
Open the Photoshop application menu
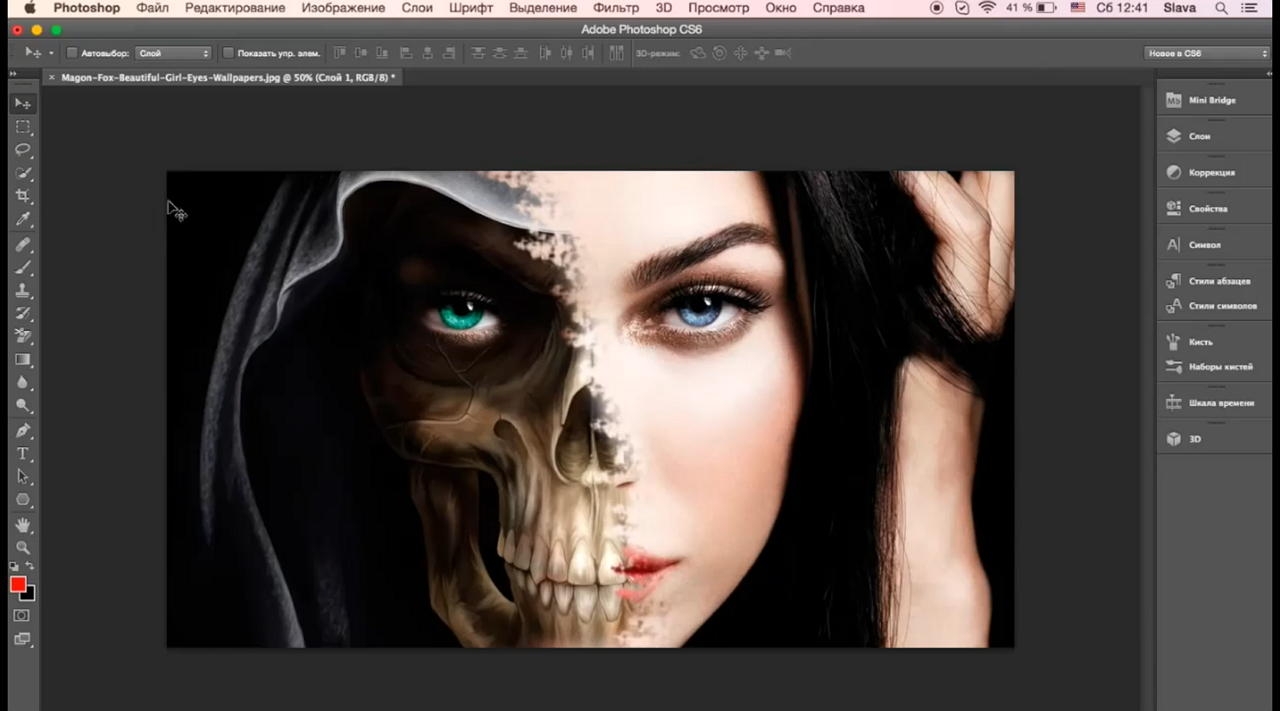click(86, 8)
